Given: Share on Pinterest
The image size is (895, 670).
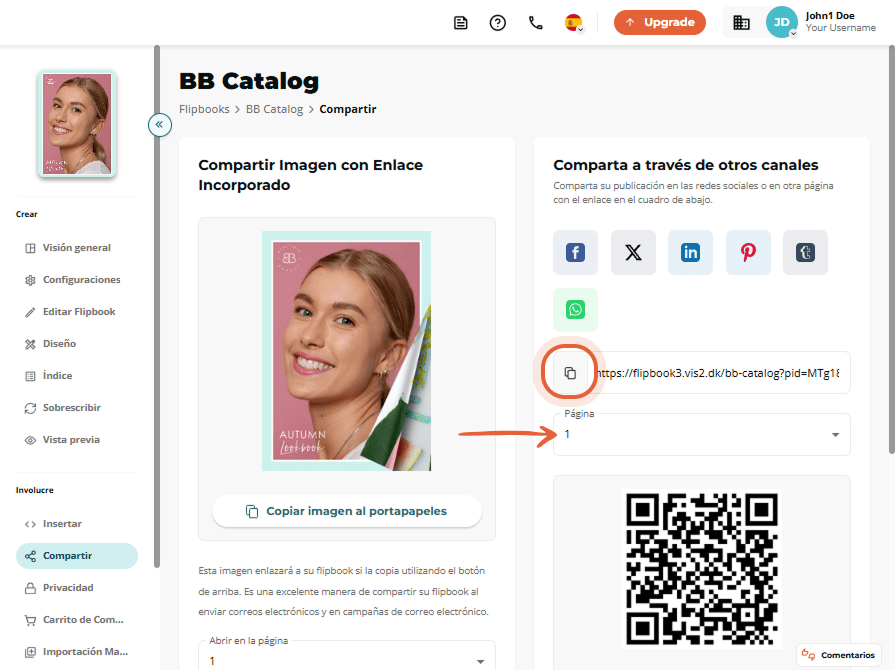Looking at the screenshot, I should (748, 252).
